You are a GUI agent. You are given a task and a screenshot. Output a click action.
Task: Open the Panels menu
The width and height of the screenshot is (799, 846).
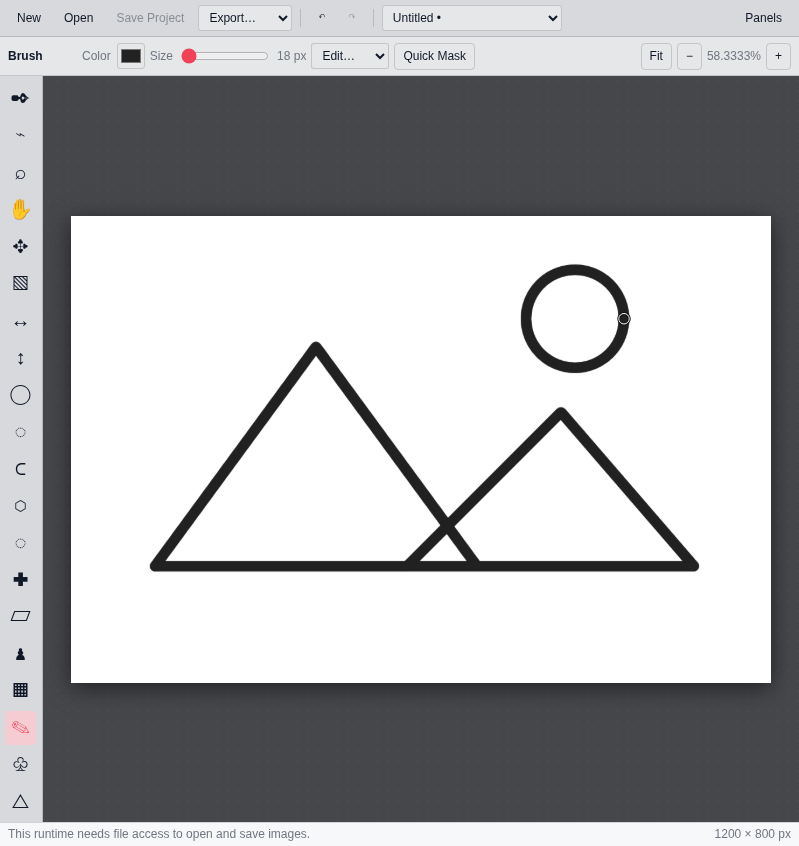point(763,18)
